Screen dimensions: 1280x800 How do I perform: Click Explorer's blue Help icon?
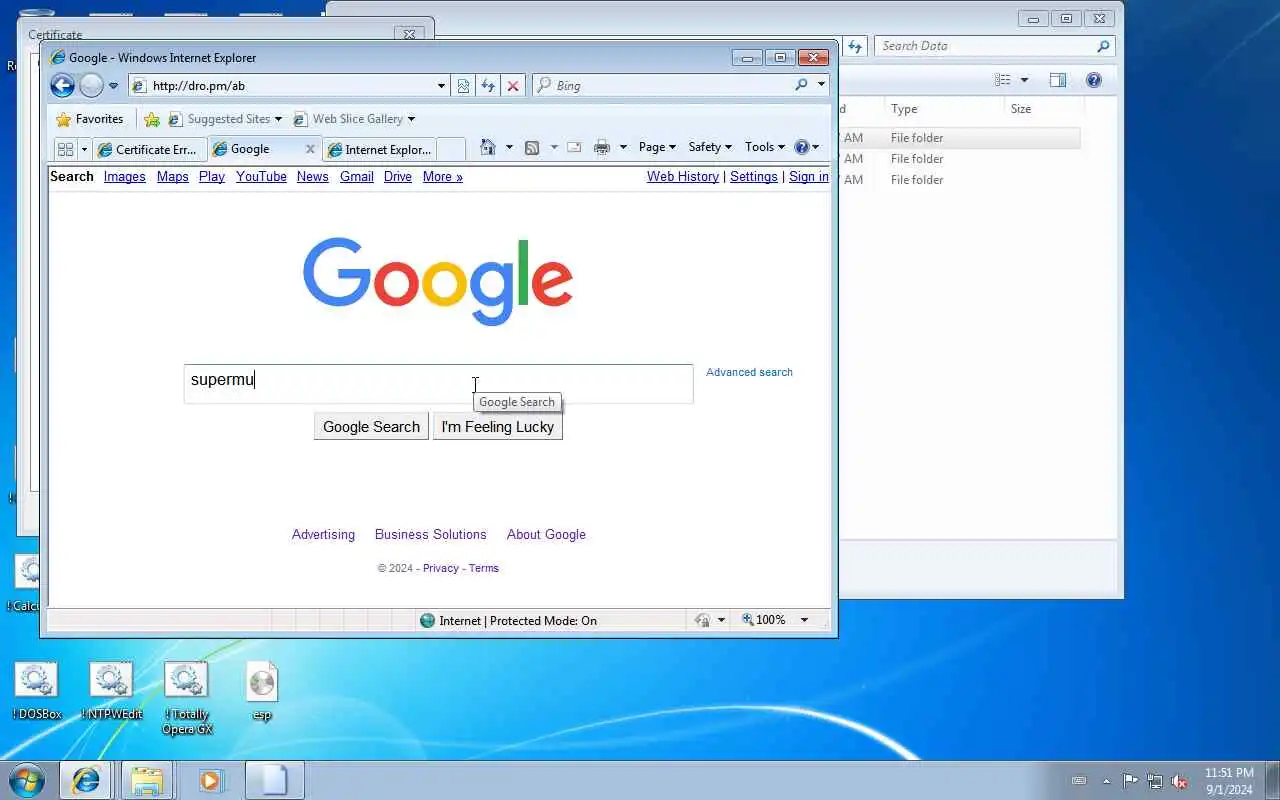pos(1094,80)
